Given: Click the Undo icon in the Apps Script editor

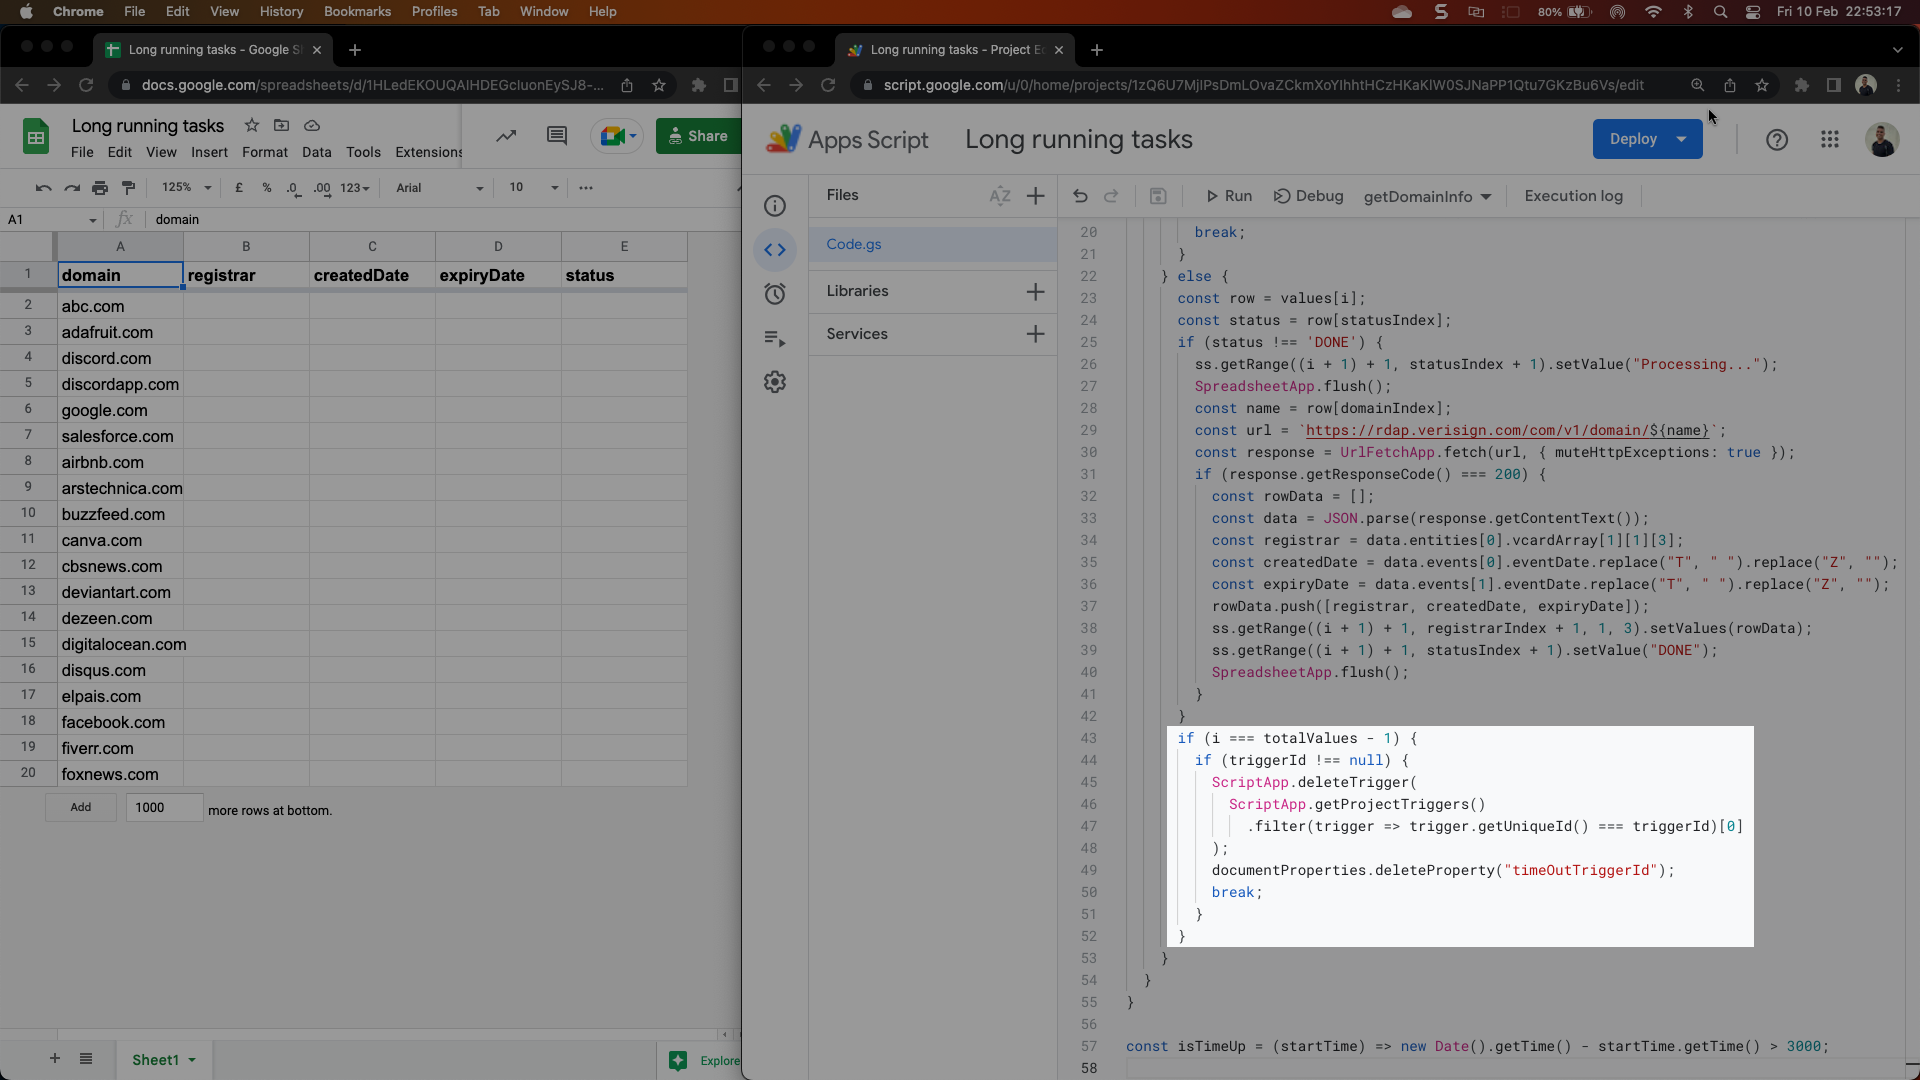Looking at the screenshot, I should click(x=1080, y=196).
